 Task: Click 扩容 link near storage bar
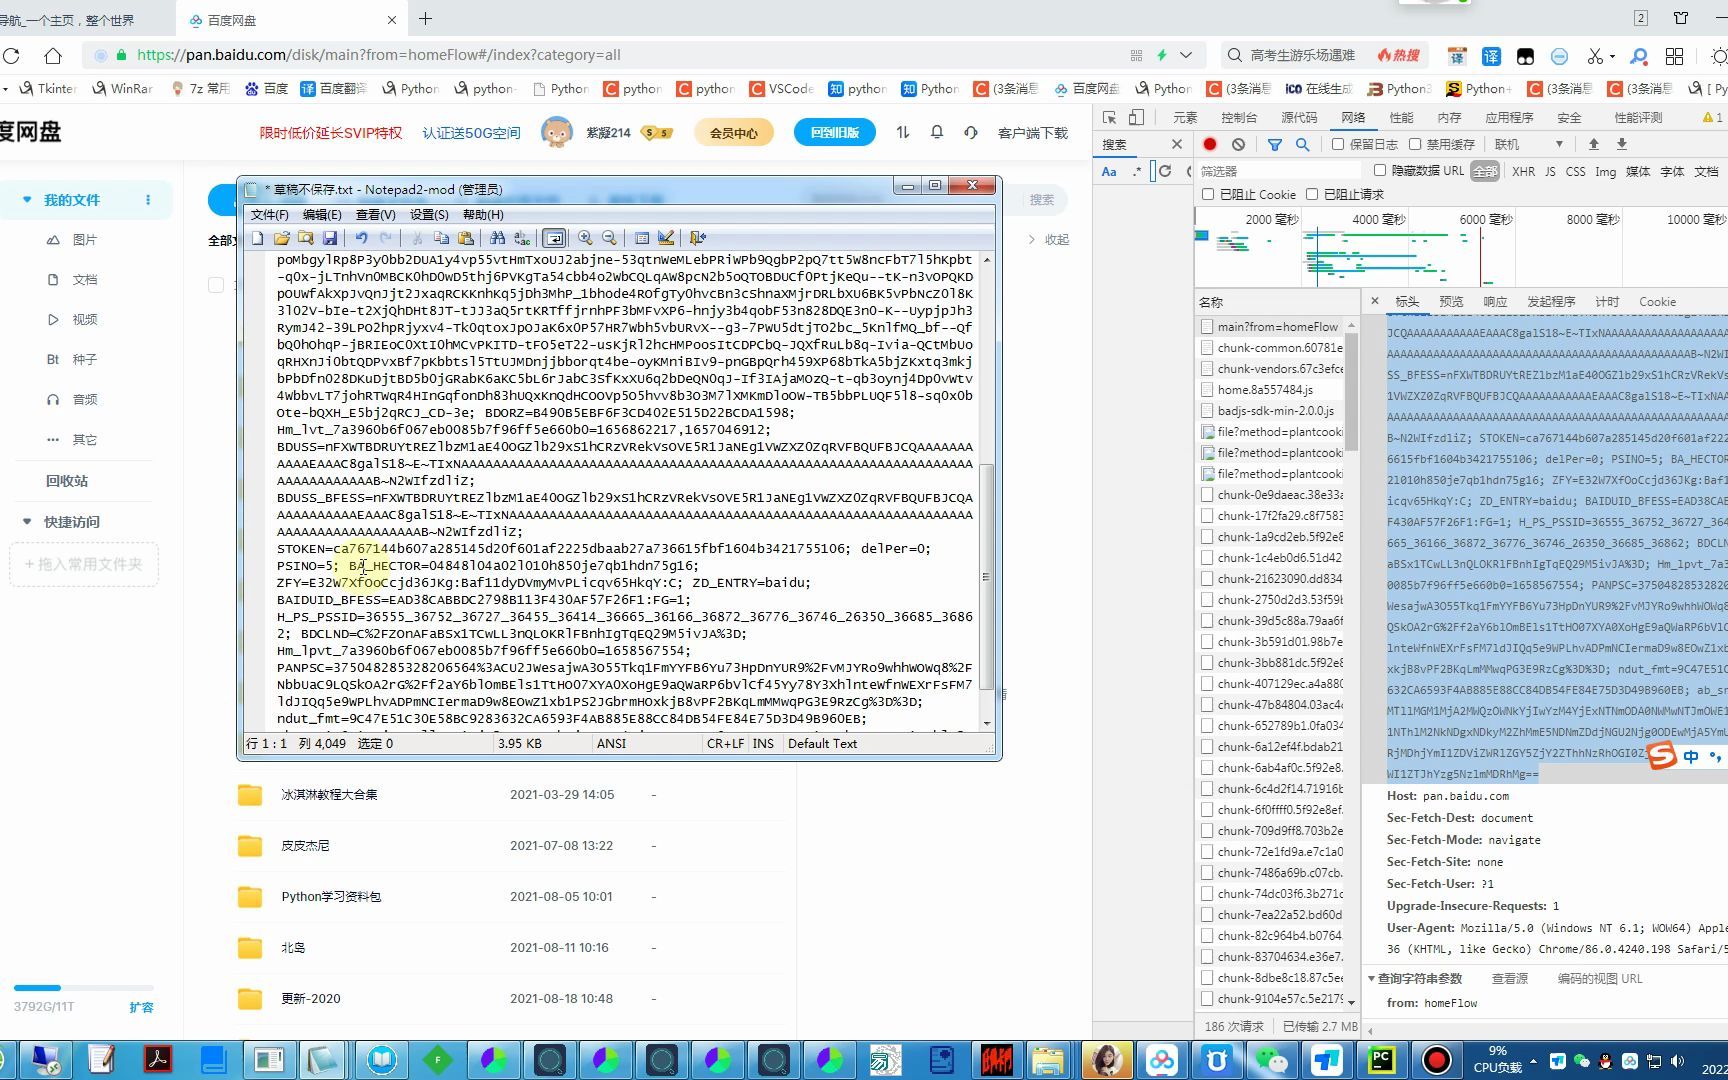[x=141, y=1008]
